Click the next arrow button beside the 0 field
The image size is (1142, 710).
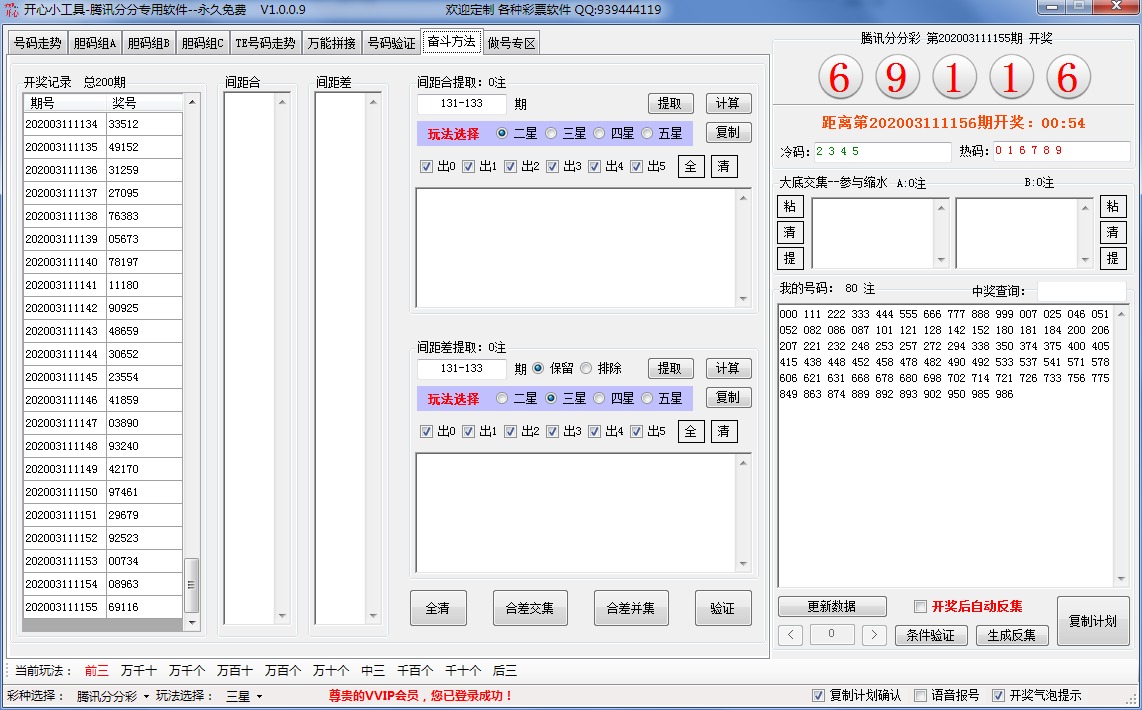click(x=874, y=635)
